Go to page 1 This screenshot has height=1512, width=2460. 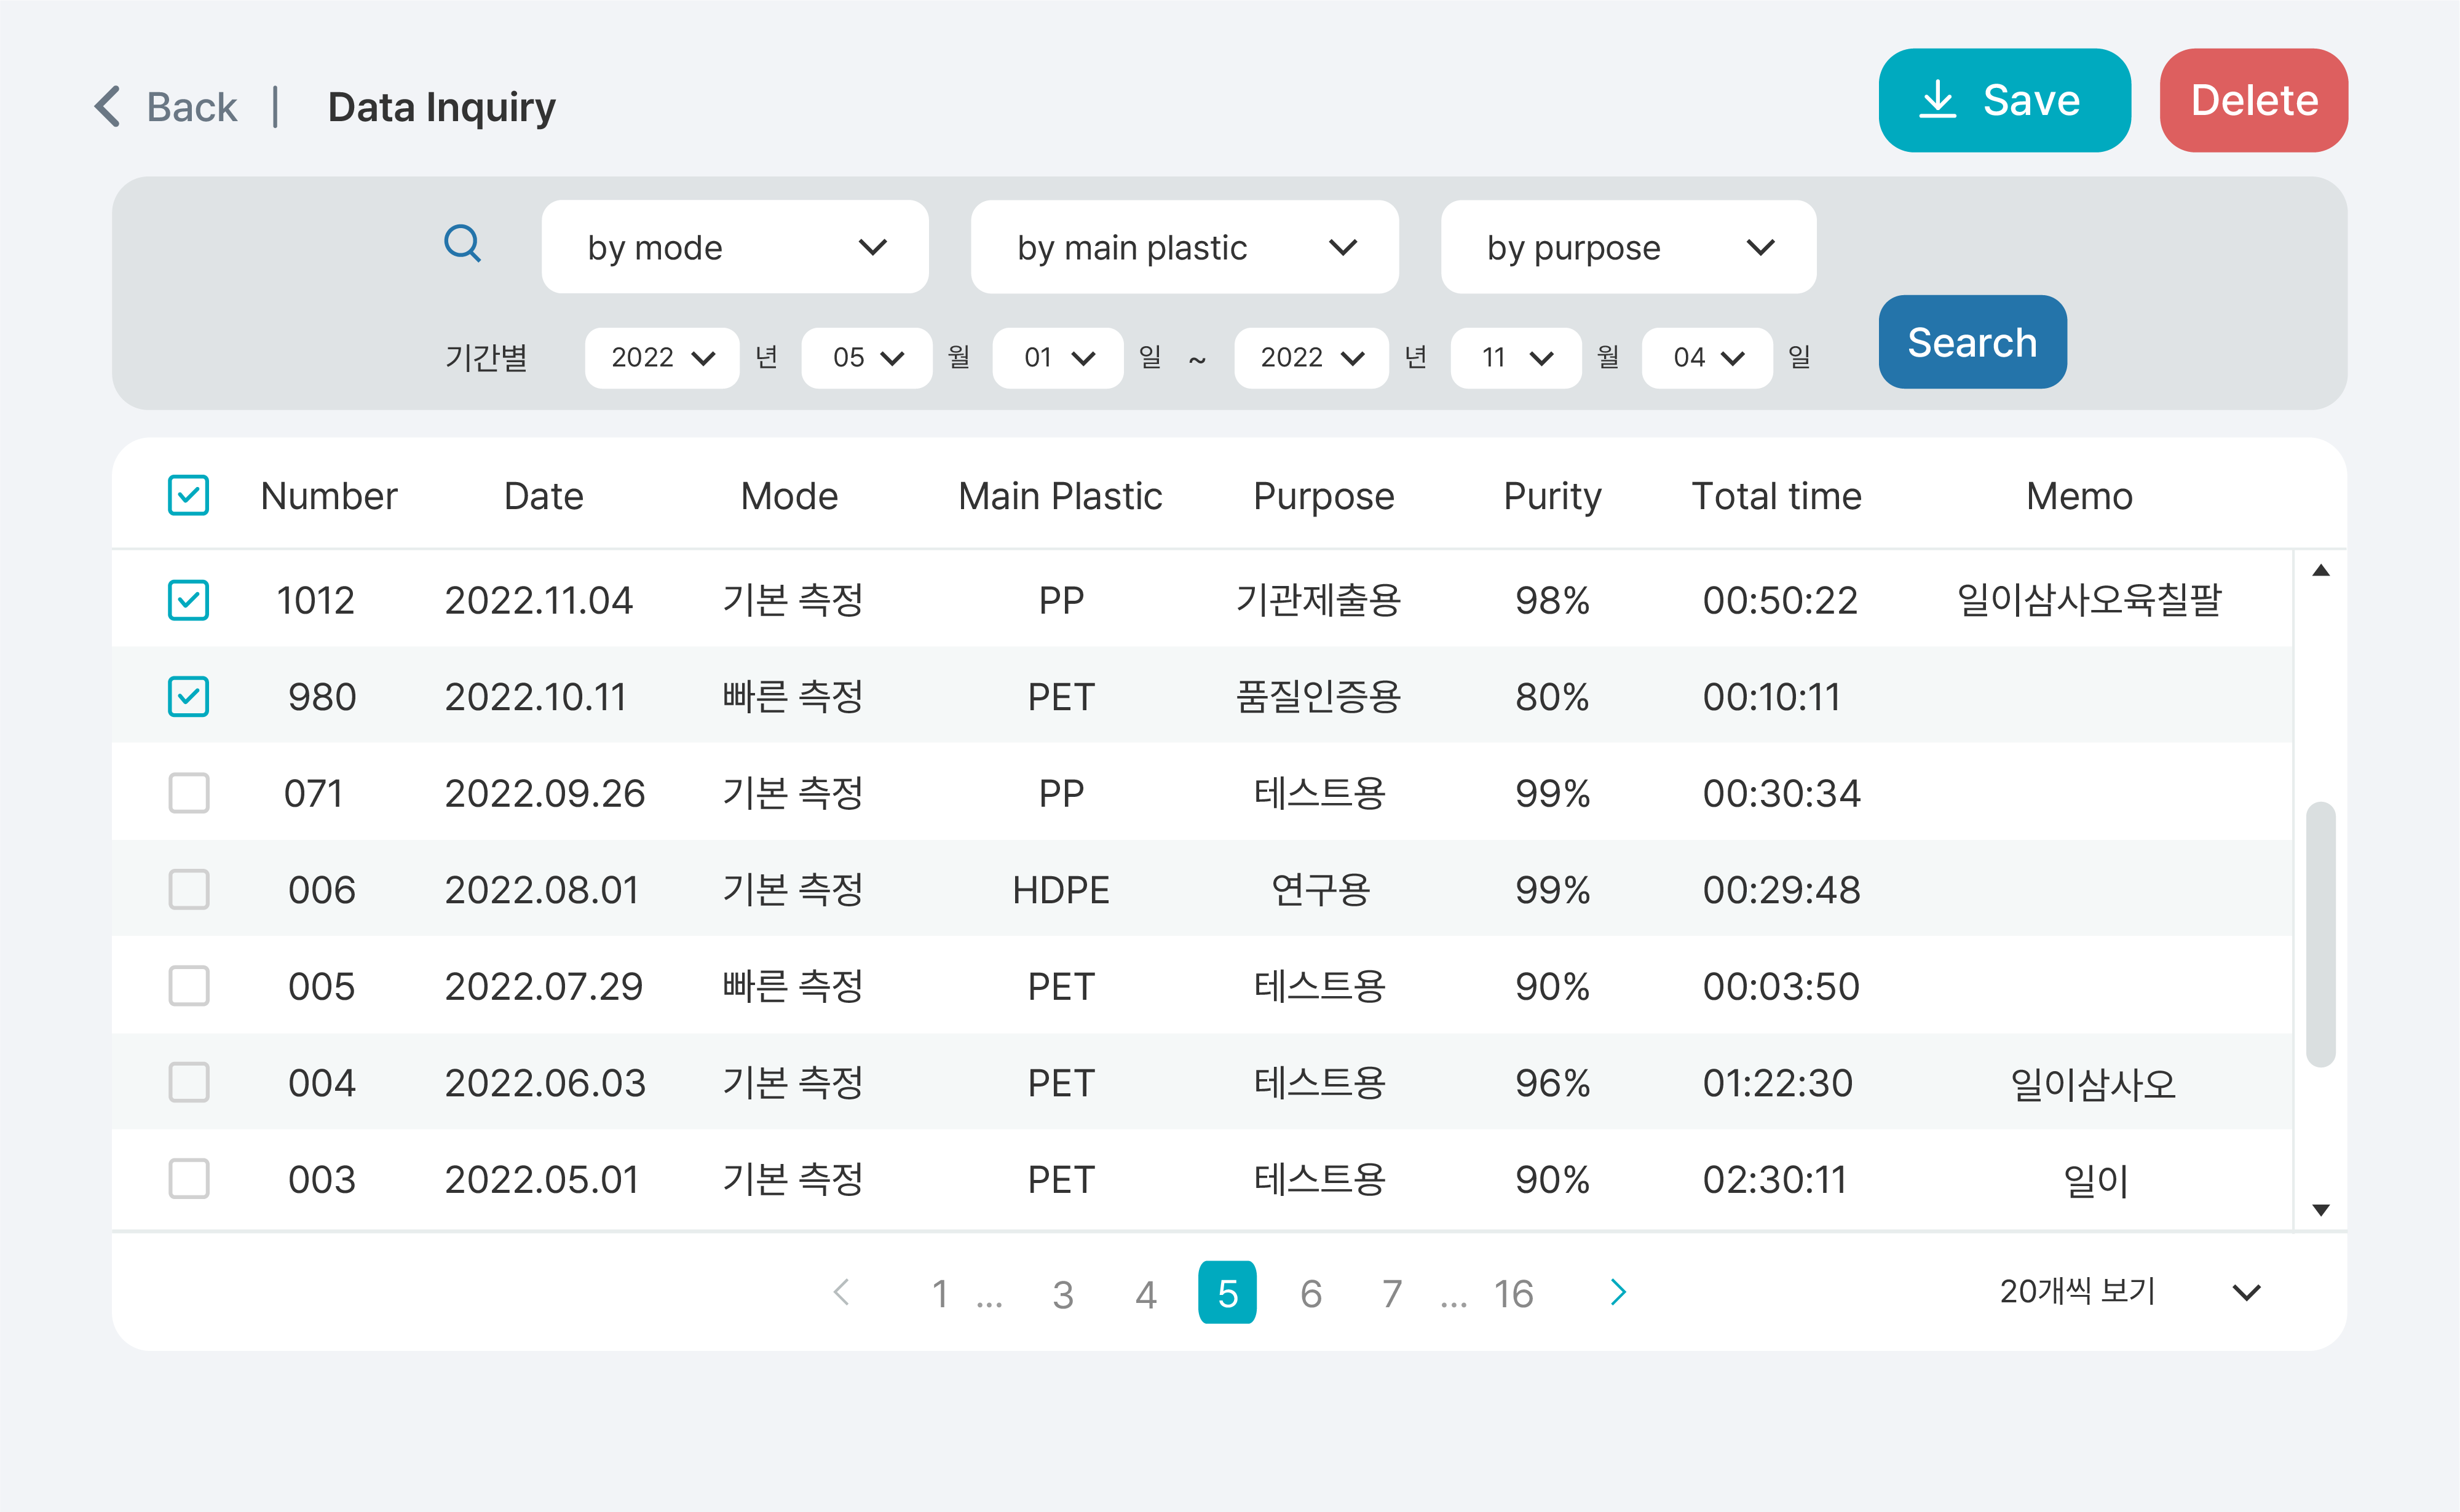(940, 1294)
